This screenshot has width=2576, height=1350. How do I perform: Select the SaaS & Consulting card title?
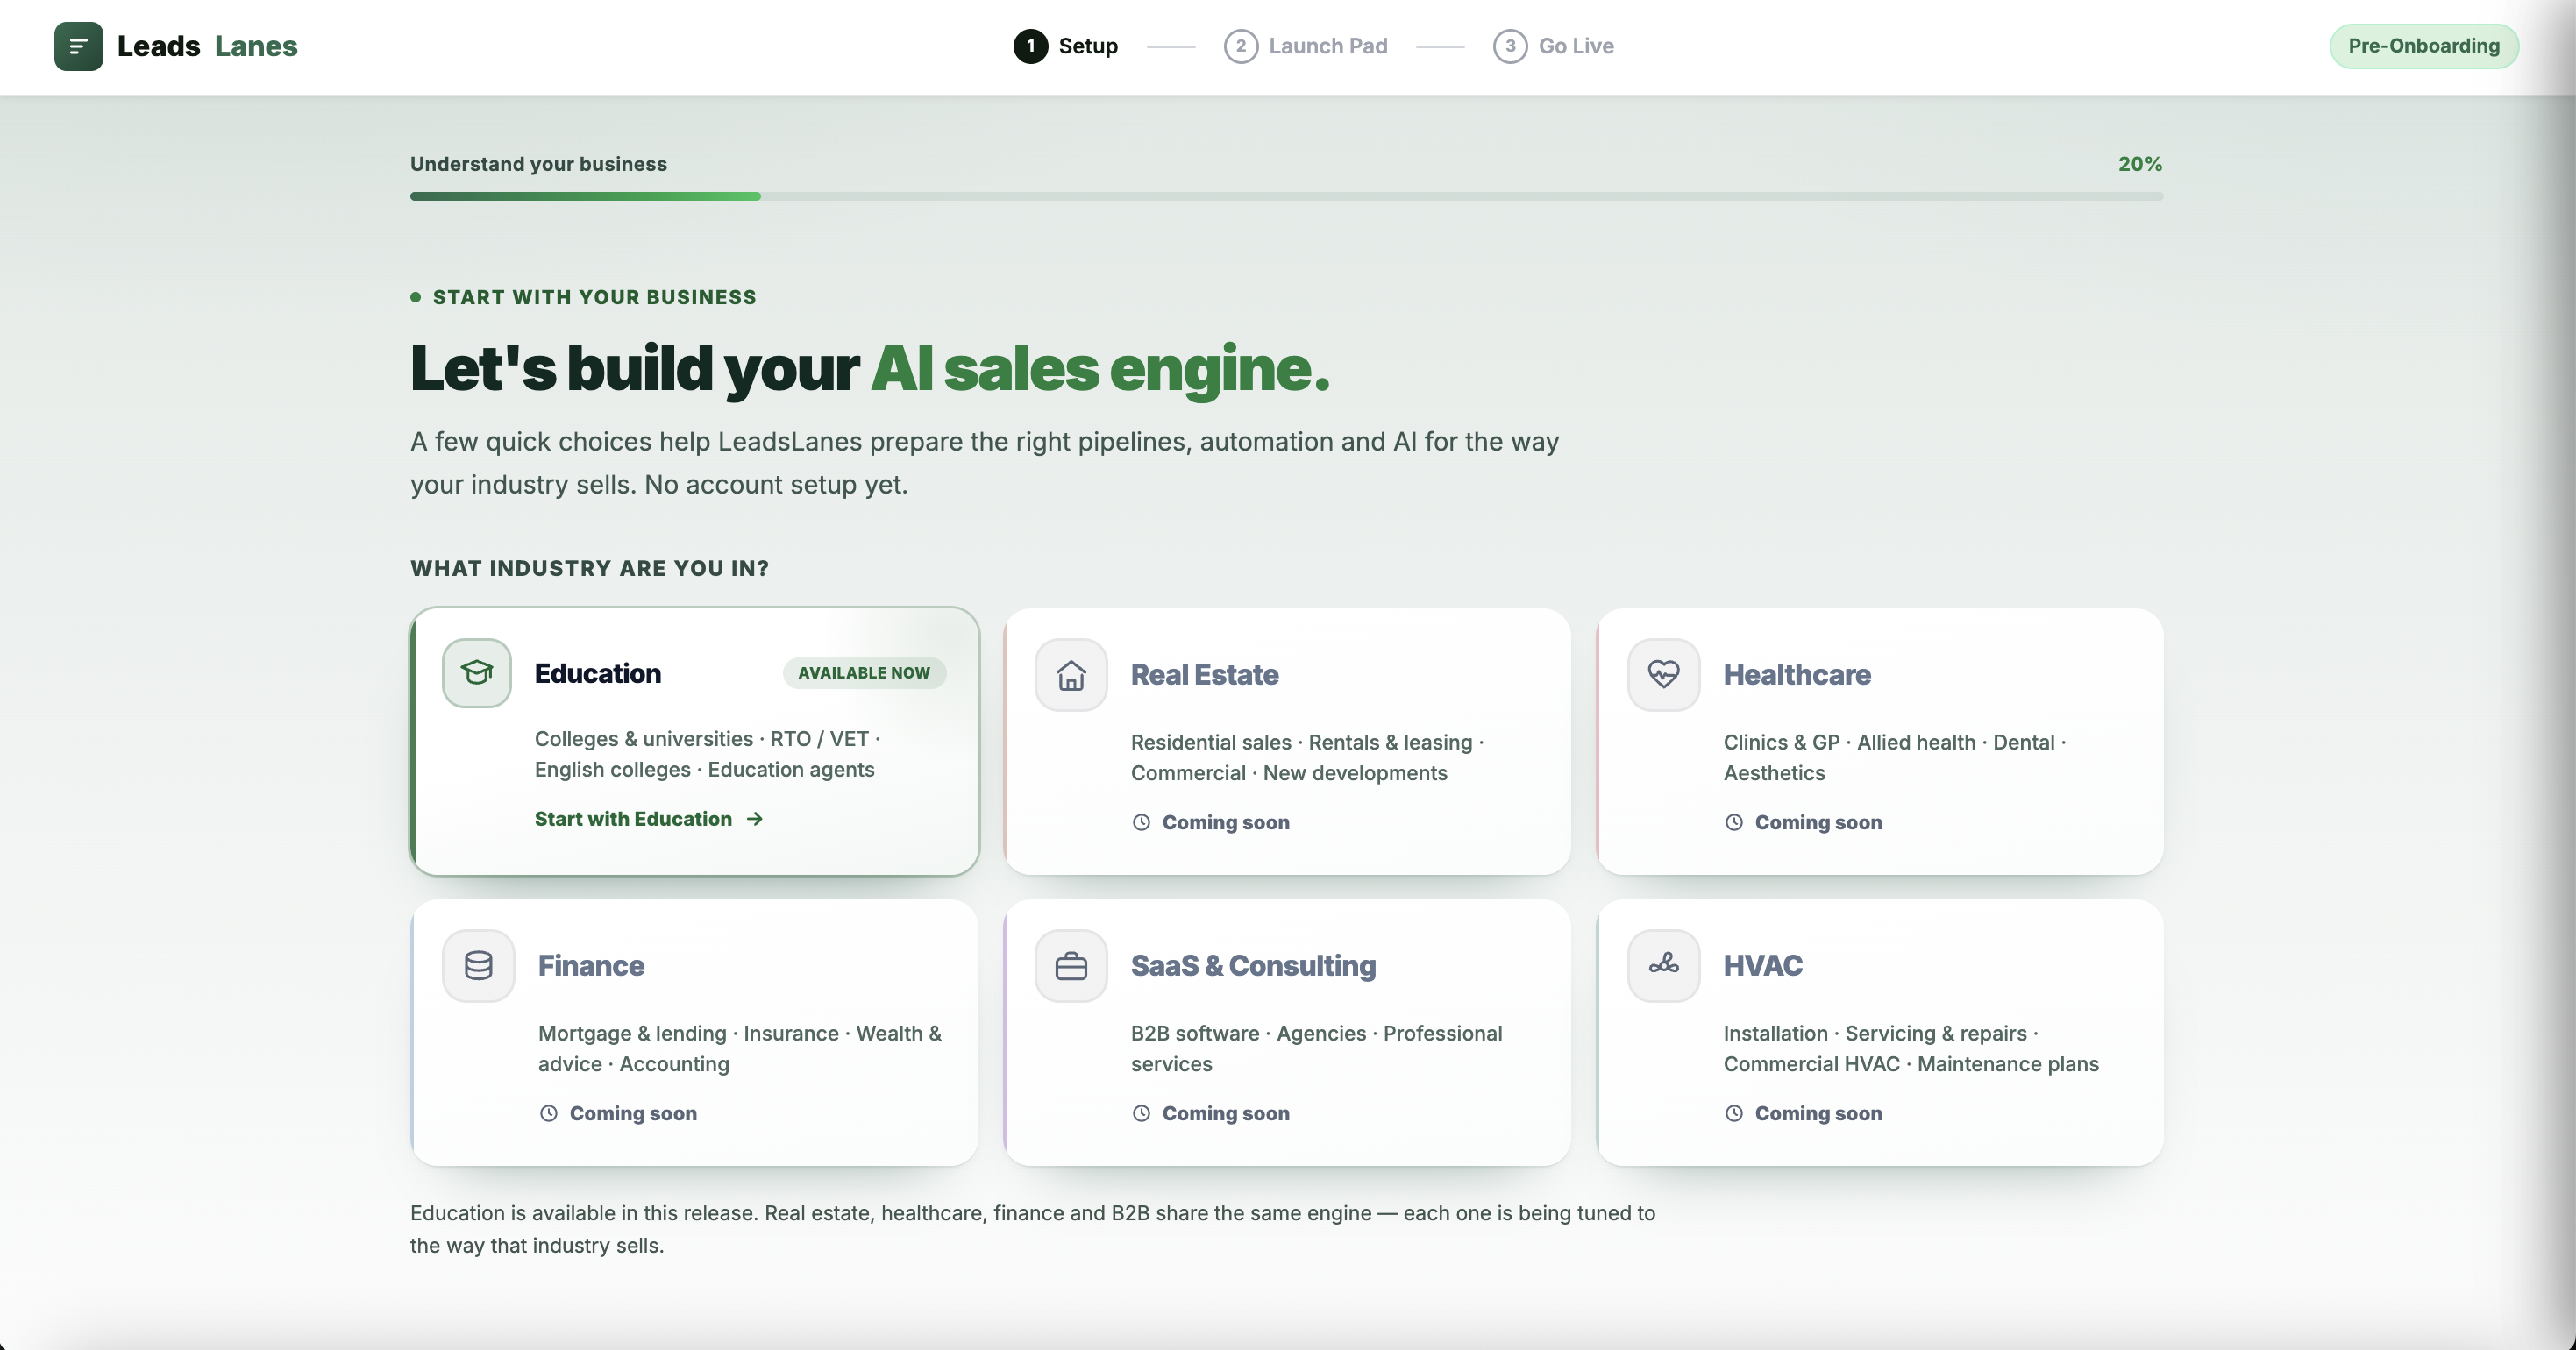pos(1253,966)
